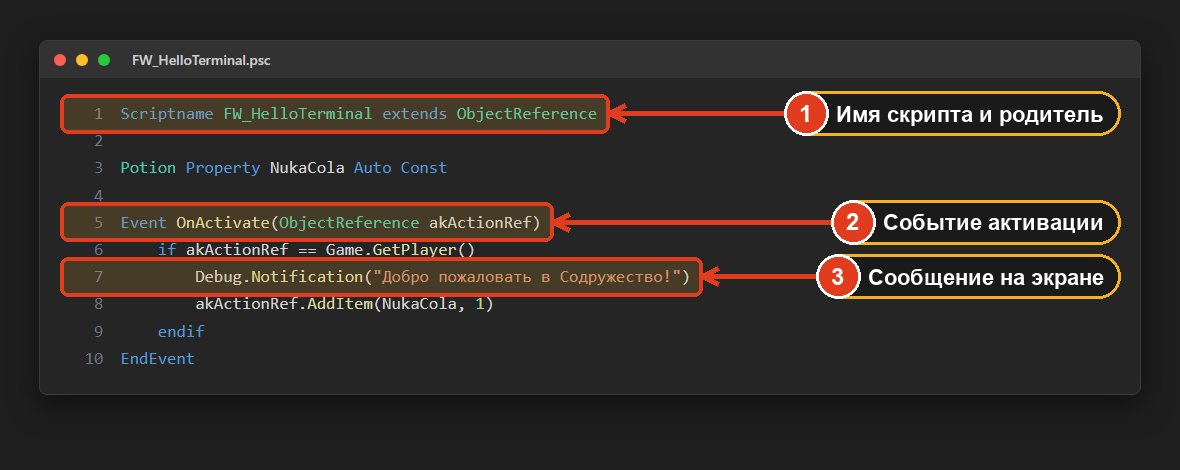1180x470 pixels.
Task: Click "akActionRef" in the if condition
Action: [x=236, y=250]
